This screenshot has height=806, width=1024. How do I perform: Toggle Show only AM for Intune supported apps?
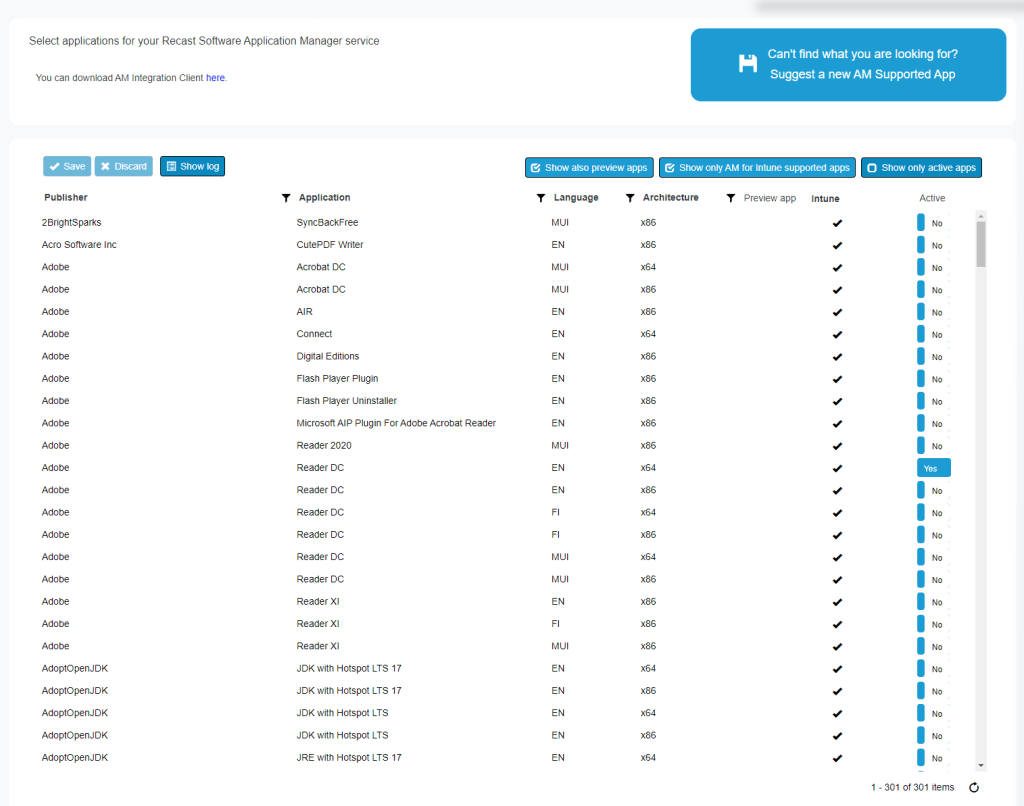pos(670,168)
